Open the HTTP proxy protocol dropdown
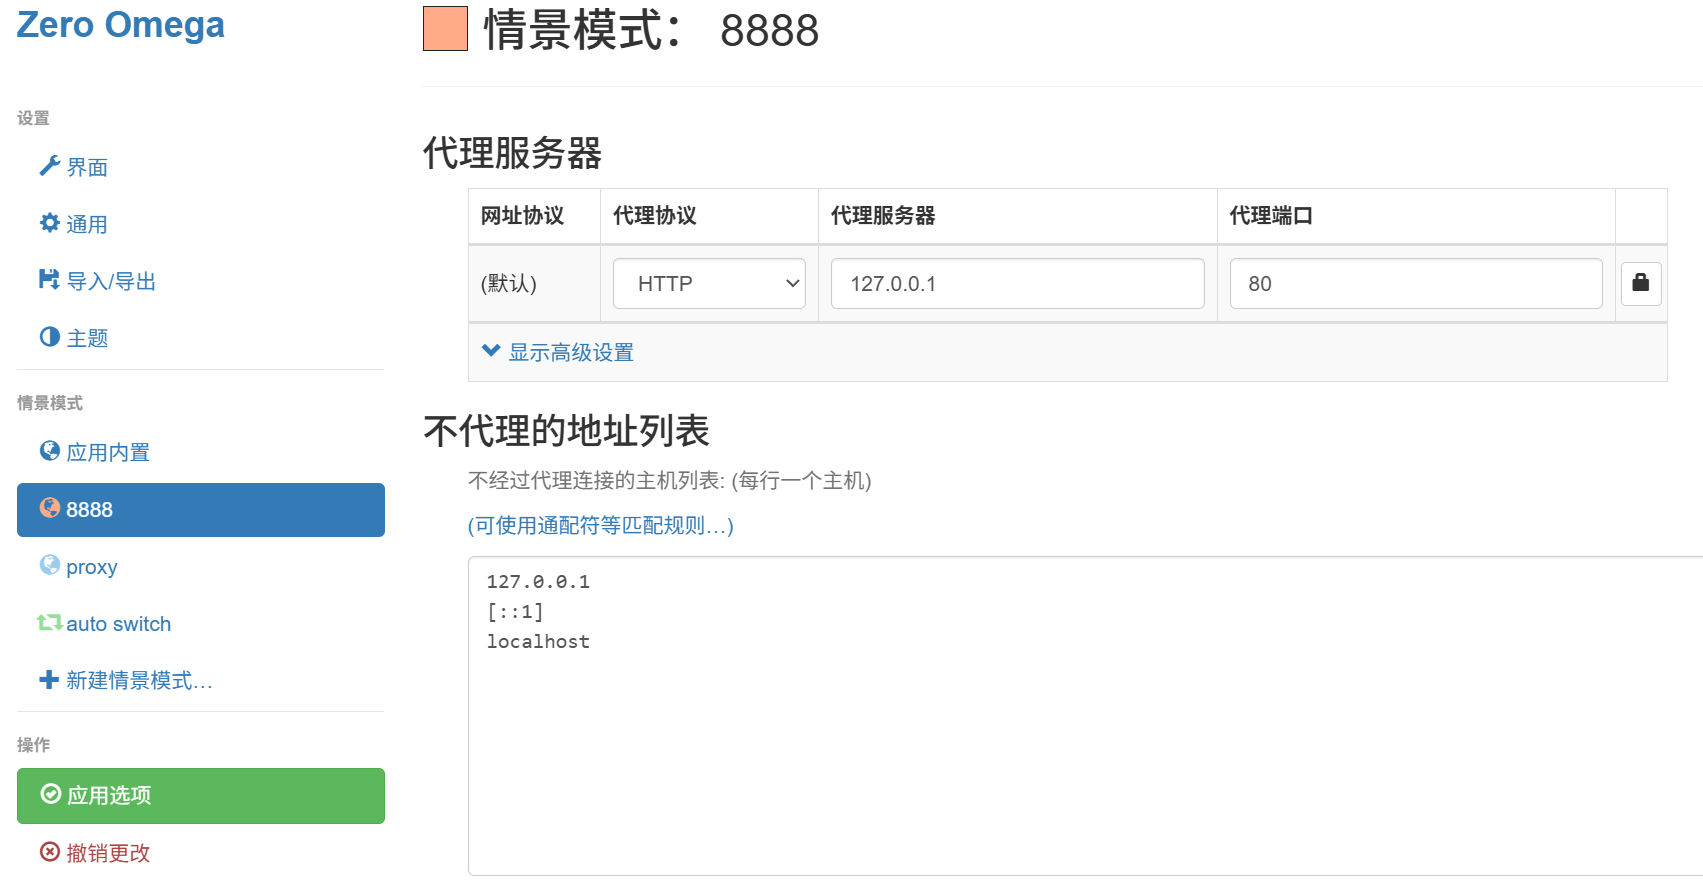The image size is (1703, 888). pyautogui.click(x=709, y=284)
